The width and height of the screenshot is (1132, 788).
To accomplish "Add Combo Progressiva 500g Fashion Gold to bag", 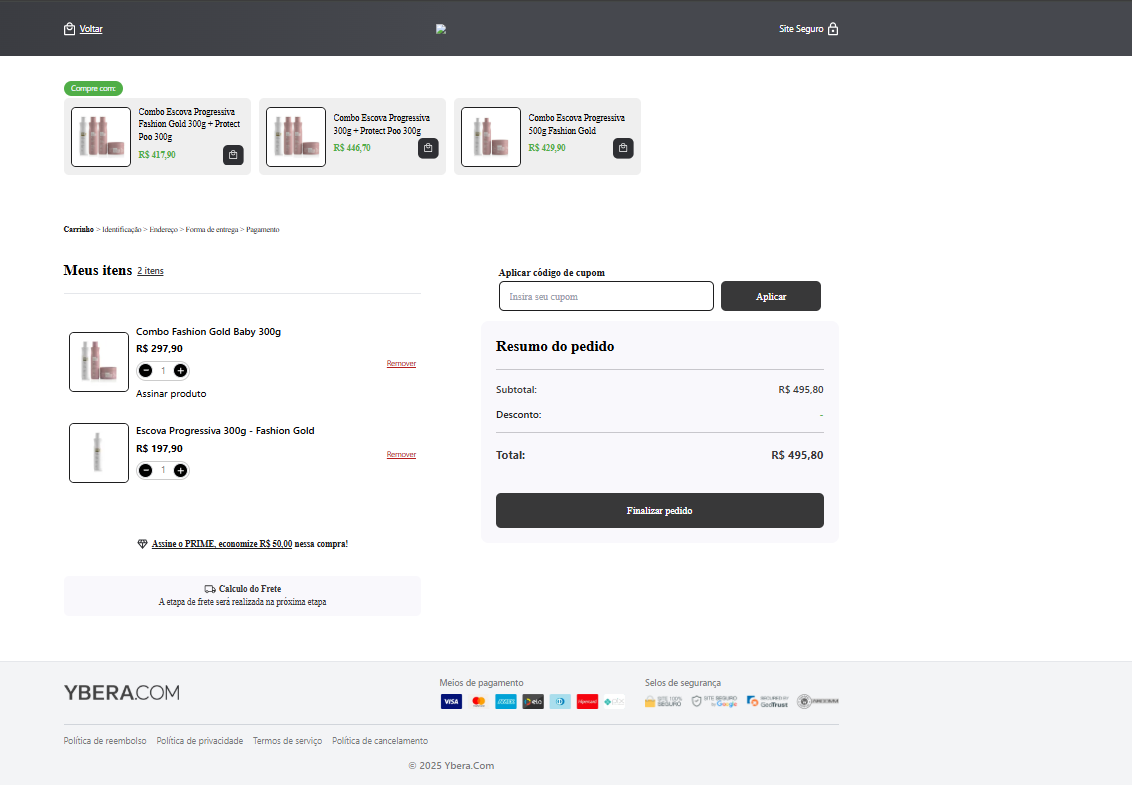I will 623,148.
